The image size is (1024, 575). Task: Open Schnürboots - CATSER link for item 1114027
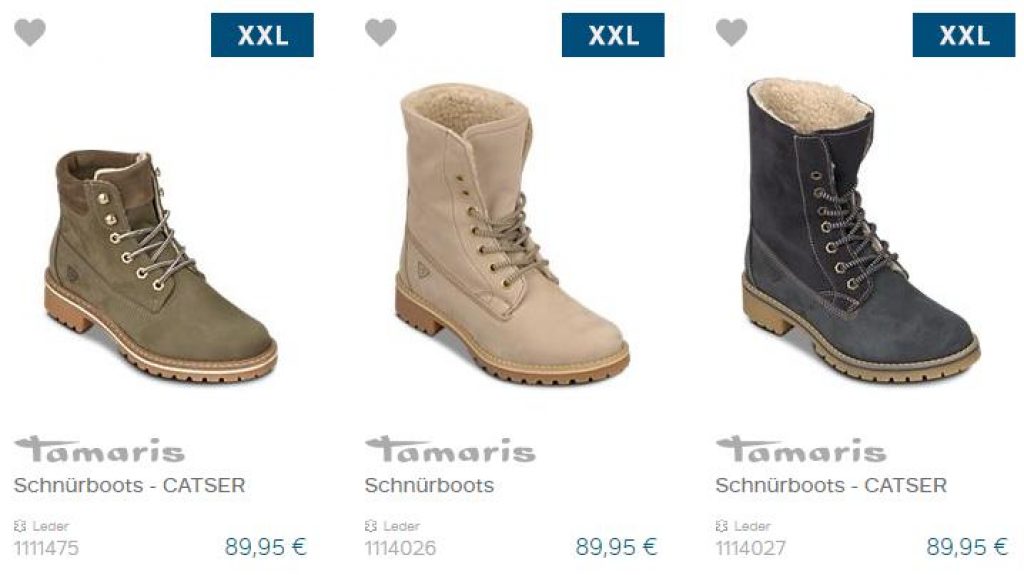coord(831,485)
